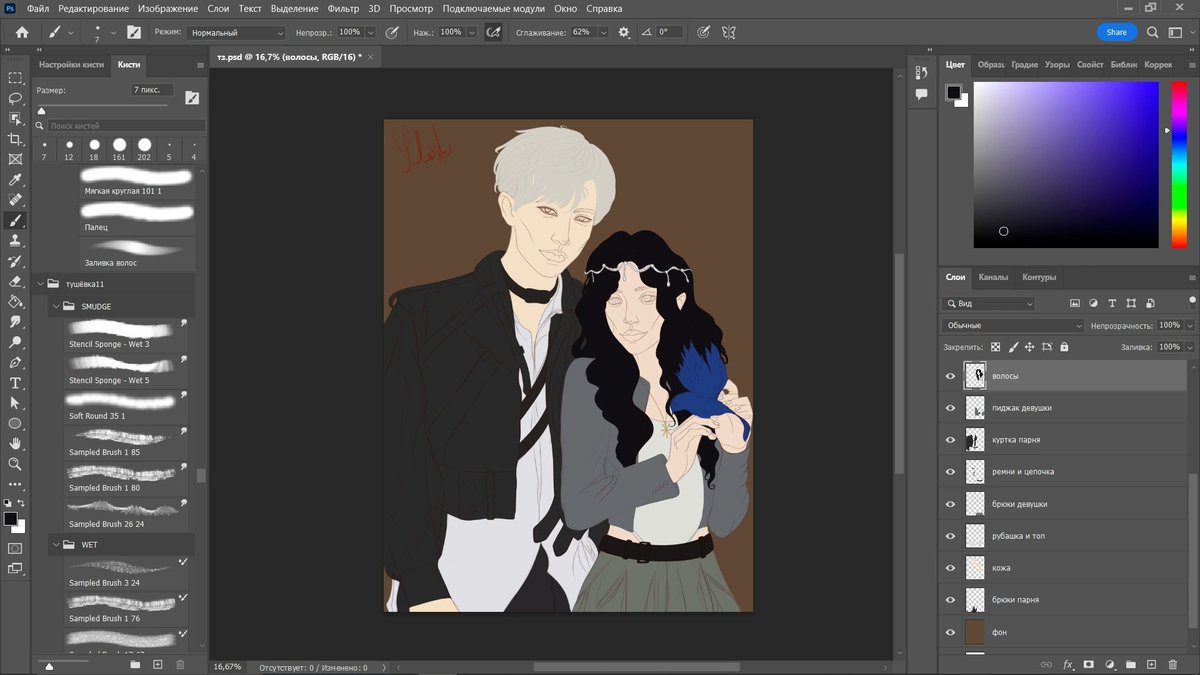Toggle Quick Mask mode icon

tap(15, 548)
